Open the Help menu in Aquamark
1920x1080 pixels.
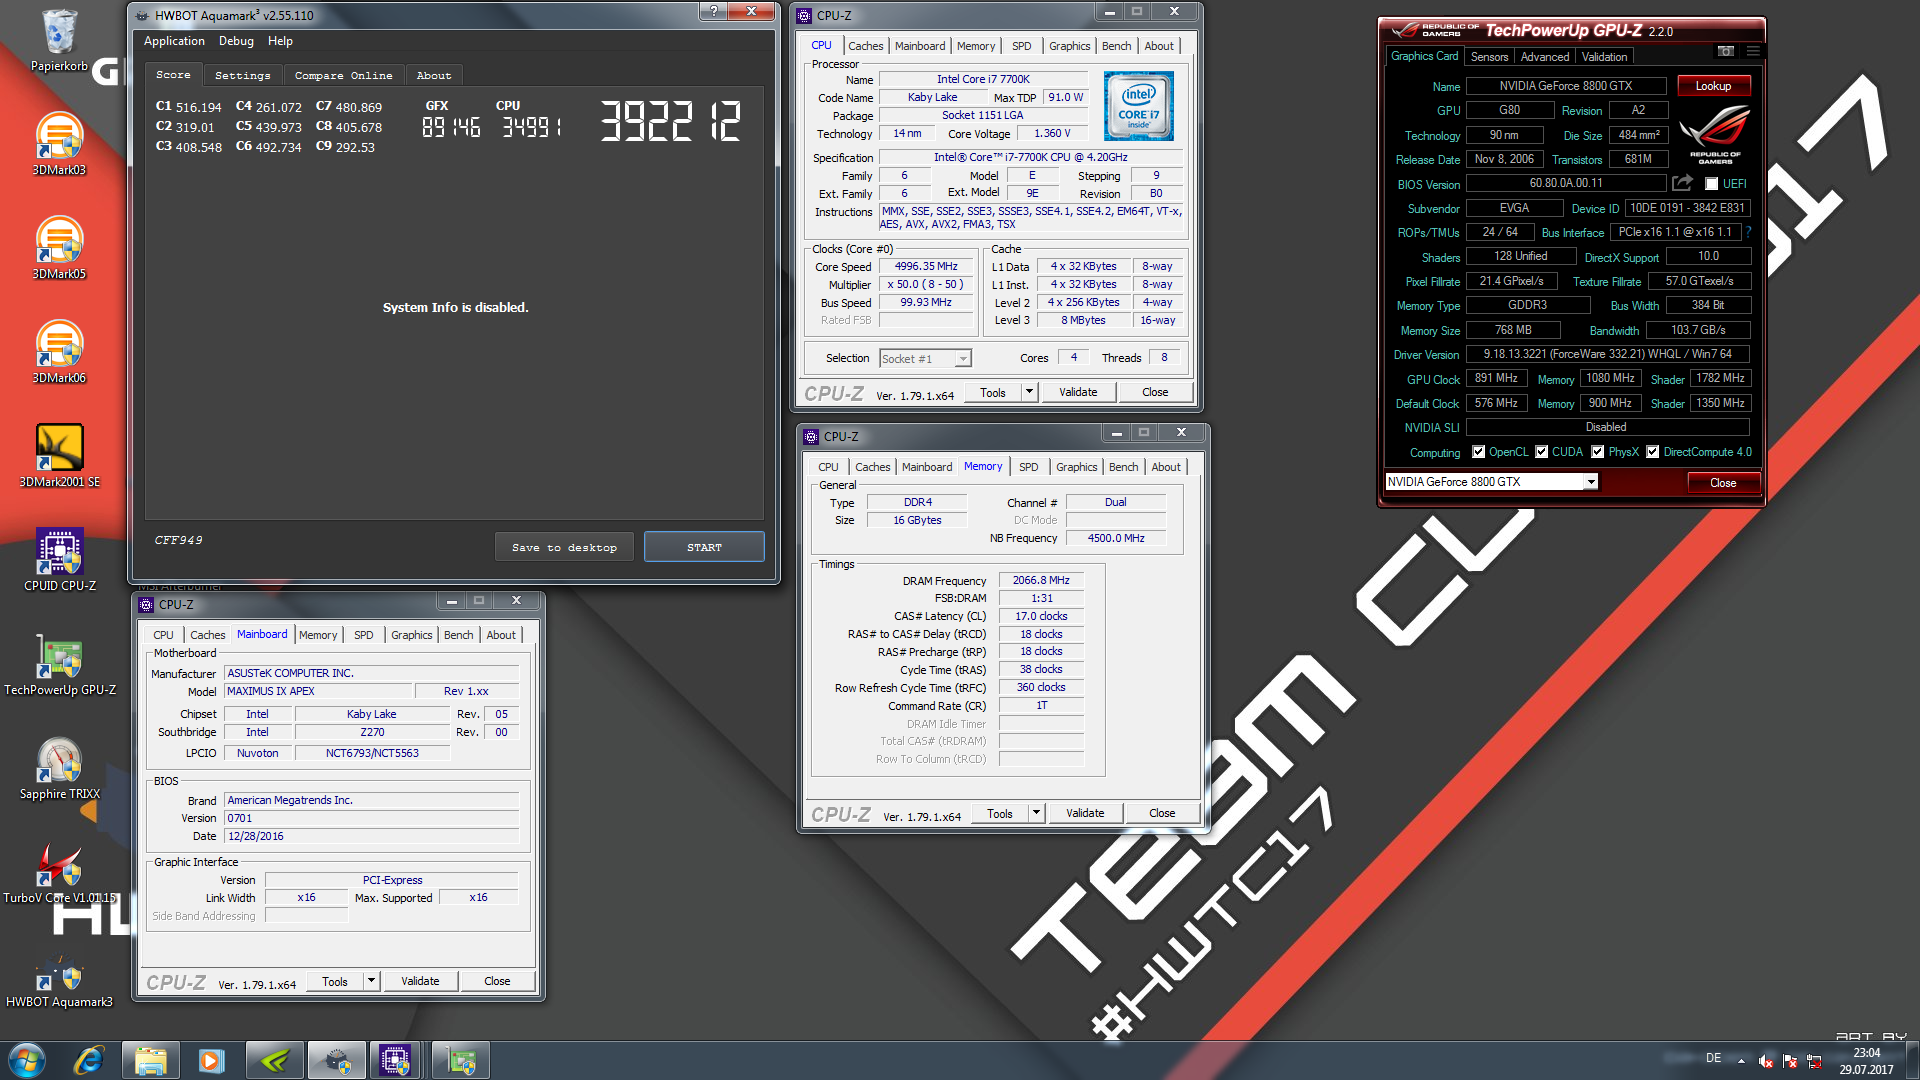pos(280,41)
